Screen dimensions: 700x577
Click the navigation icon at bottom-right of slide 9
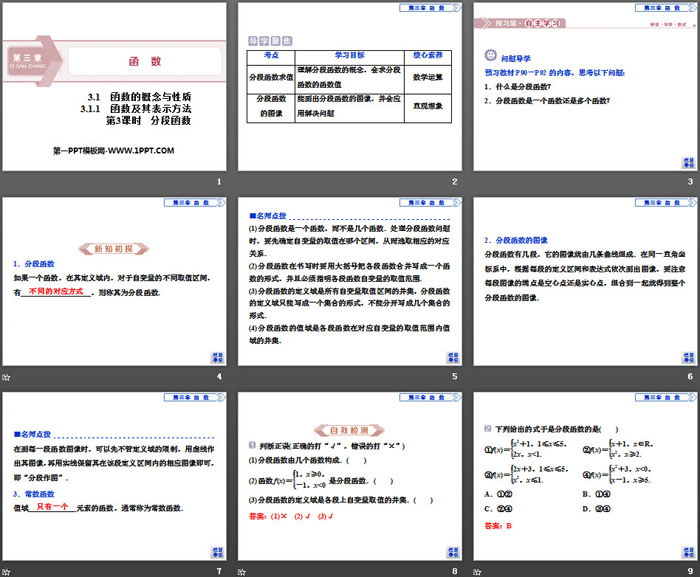pyautogui.click(x=688, y=552)
